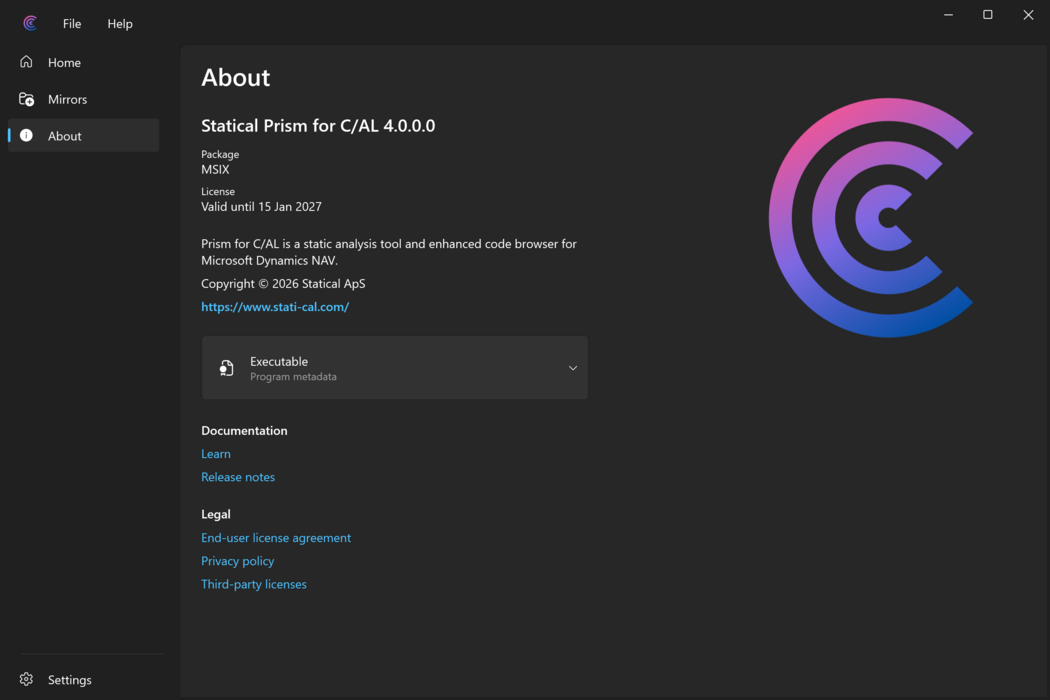Click 'Copyright © 2026 Statical ApS' text
The image size is (1050, 700).
(x=283, y=283)
